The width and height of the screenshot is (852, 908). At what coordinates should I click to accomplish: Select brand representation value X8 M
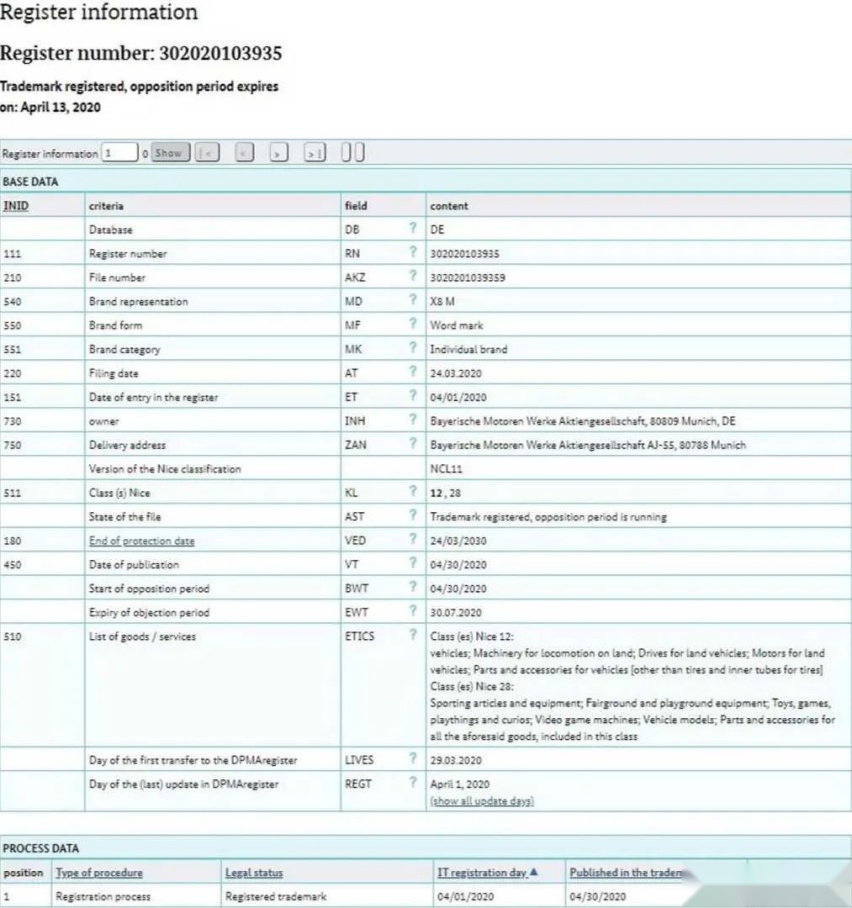tap(443, 302)
